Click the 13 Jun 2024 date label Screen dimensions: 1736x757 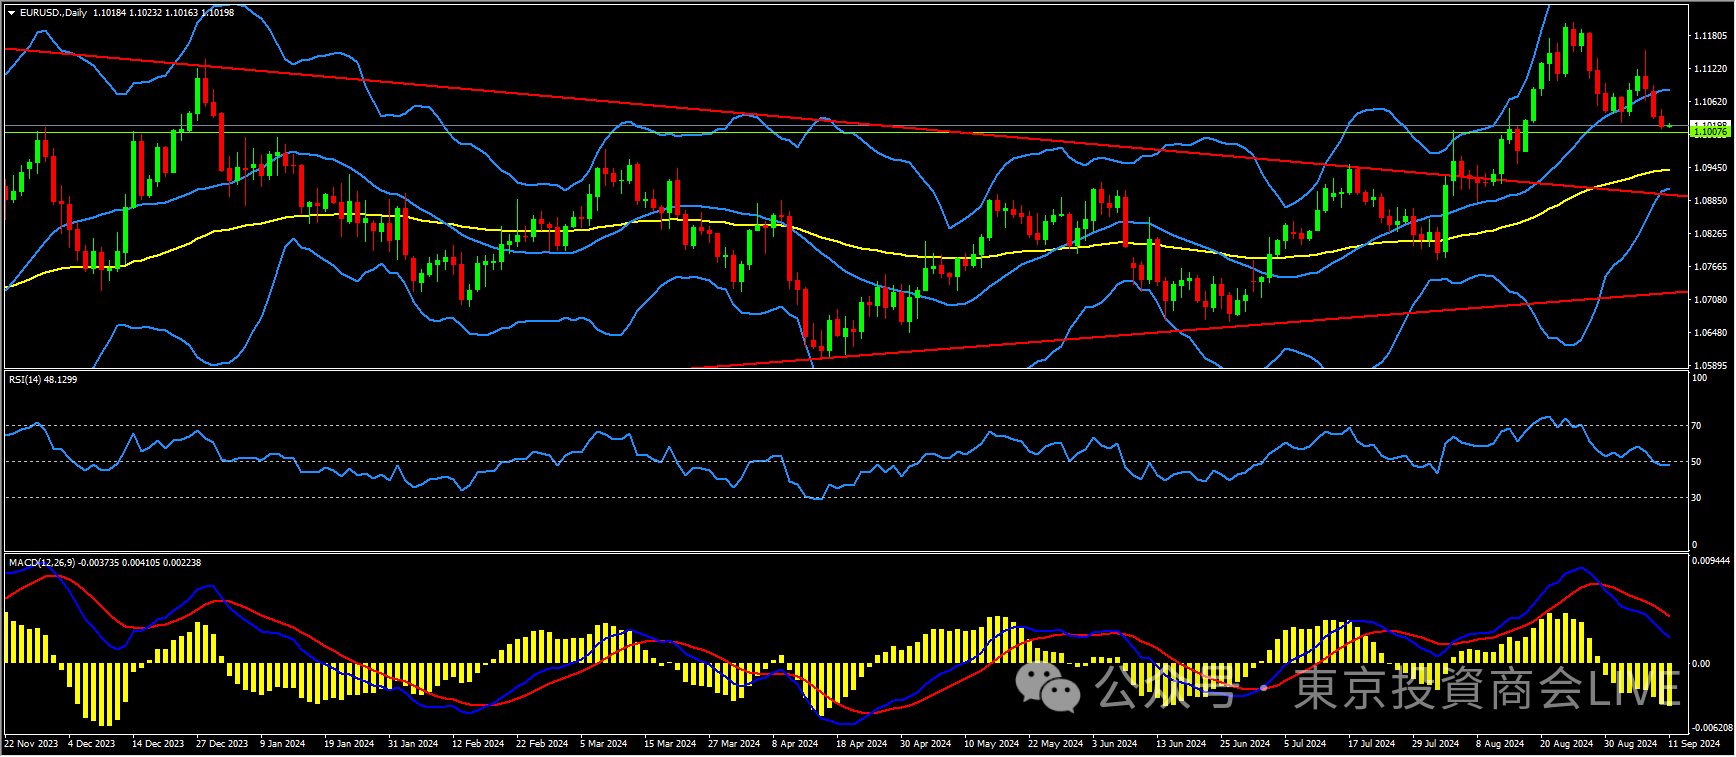(1182, 744)
